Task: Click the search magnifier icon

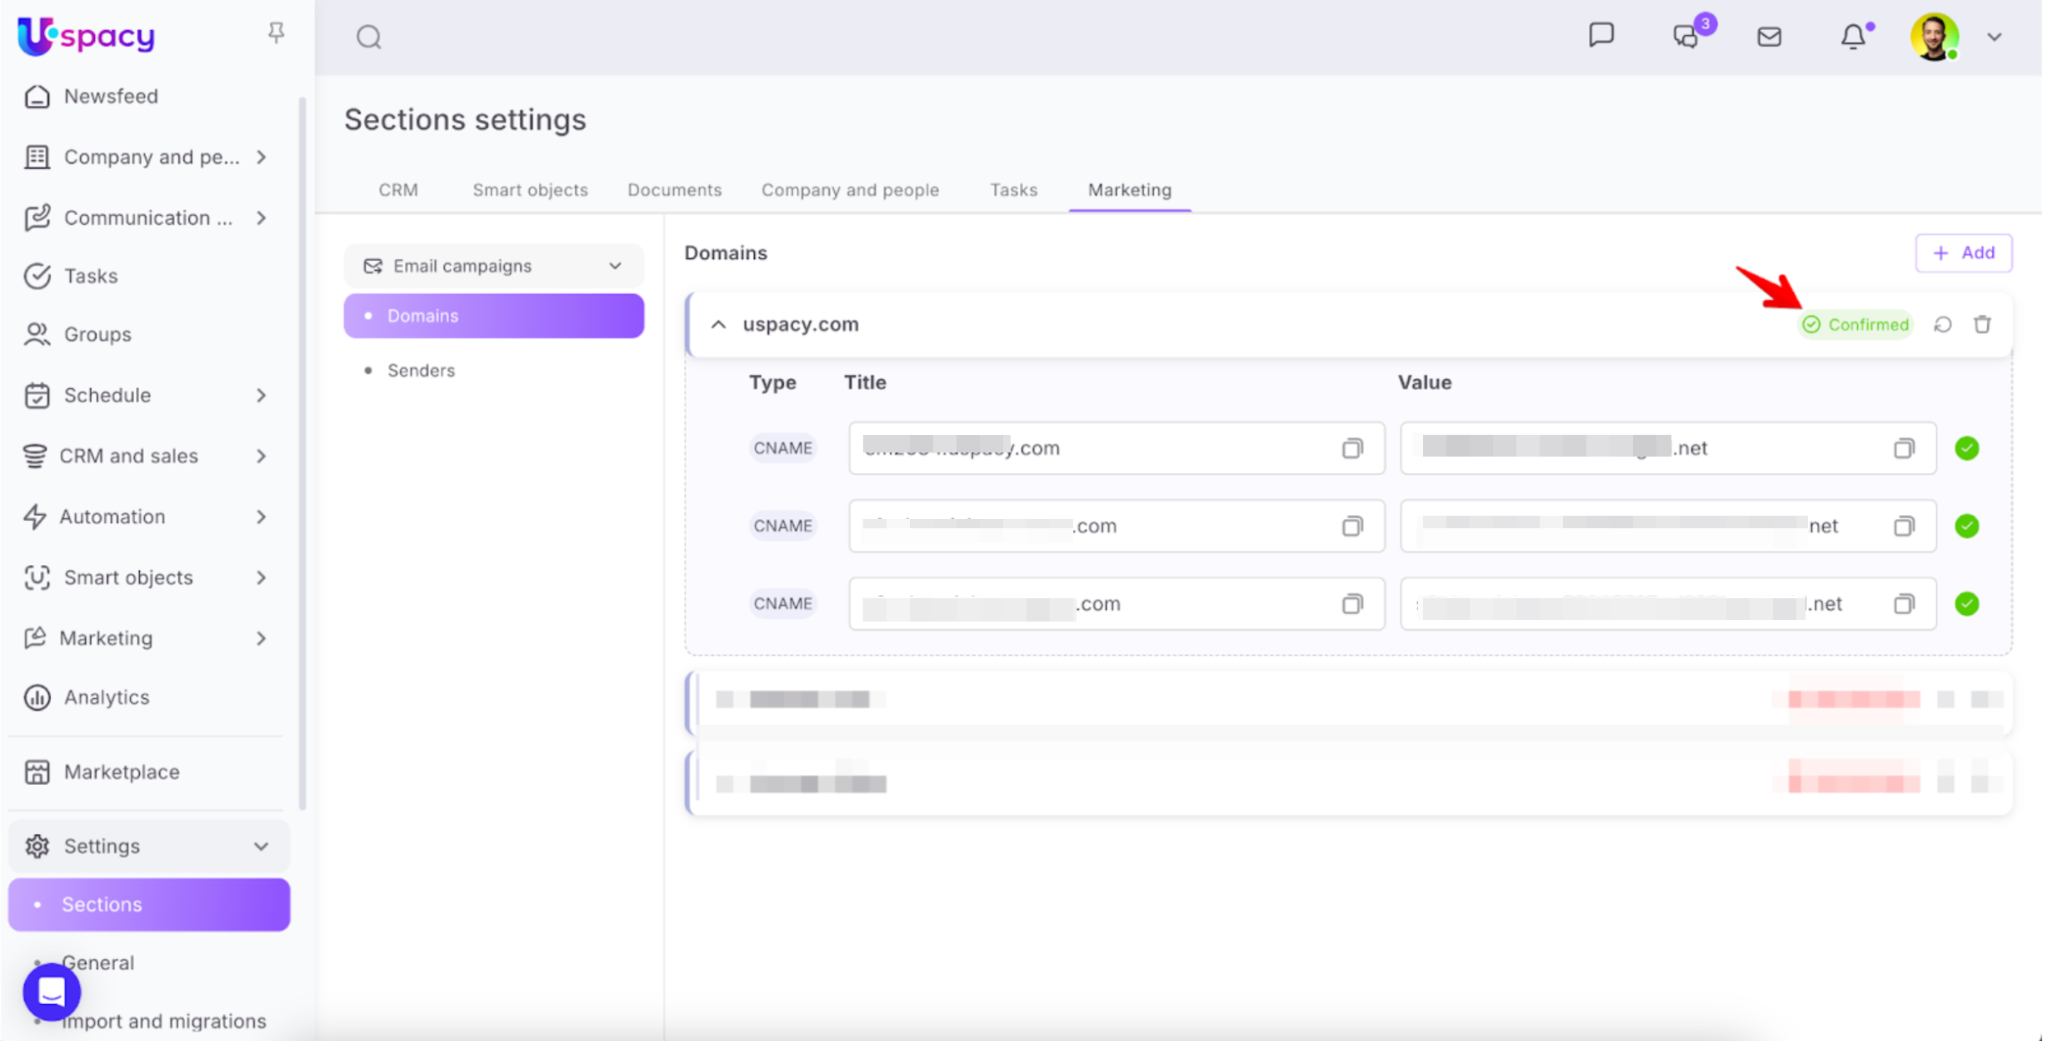Action: [x=369, y=38]
